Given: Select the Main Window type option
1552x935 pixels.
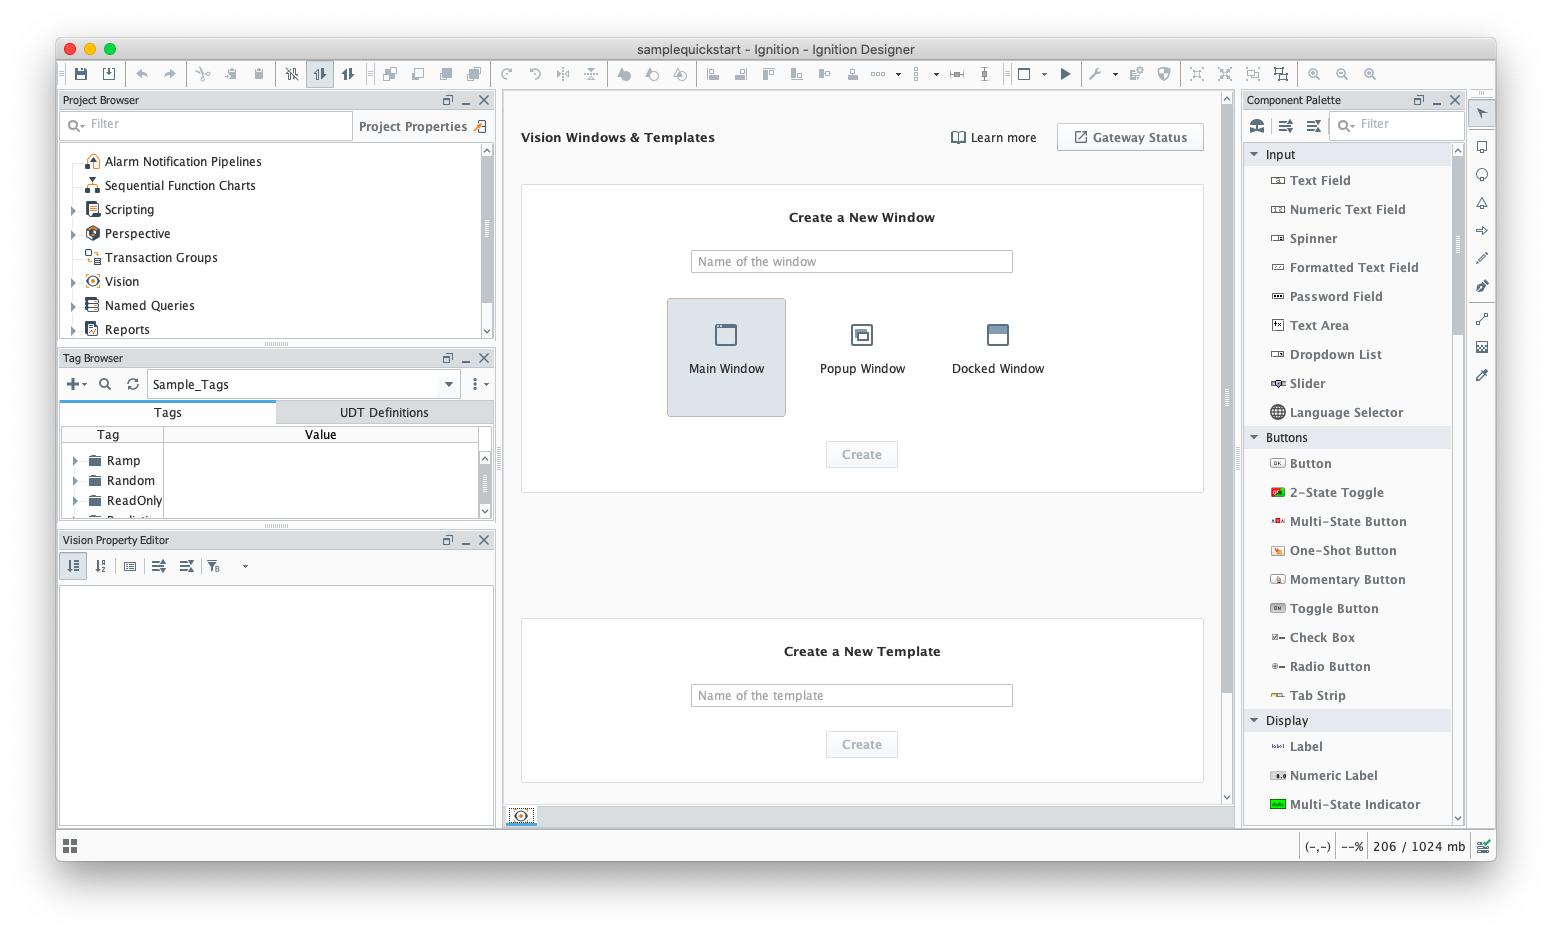Looking at the screenshot, I should (x=726, y=357).
